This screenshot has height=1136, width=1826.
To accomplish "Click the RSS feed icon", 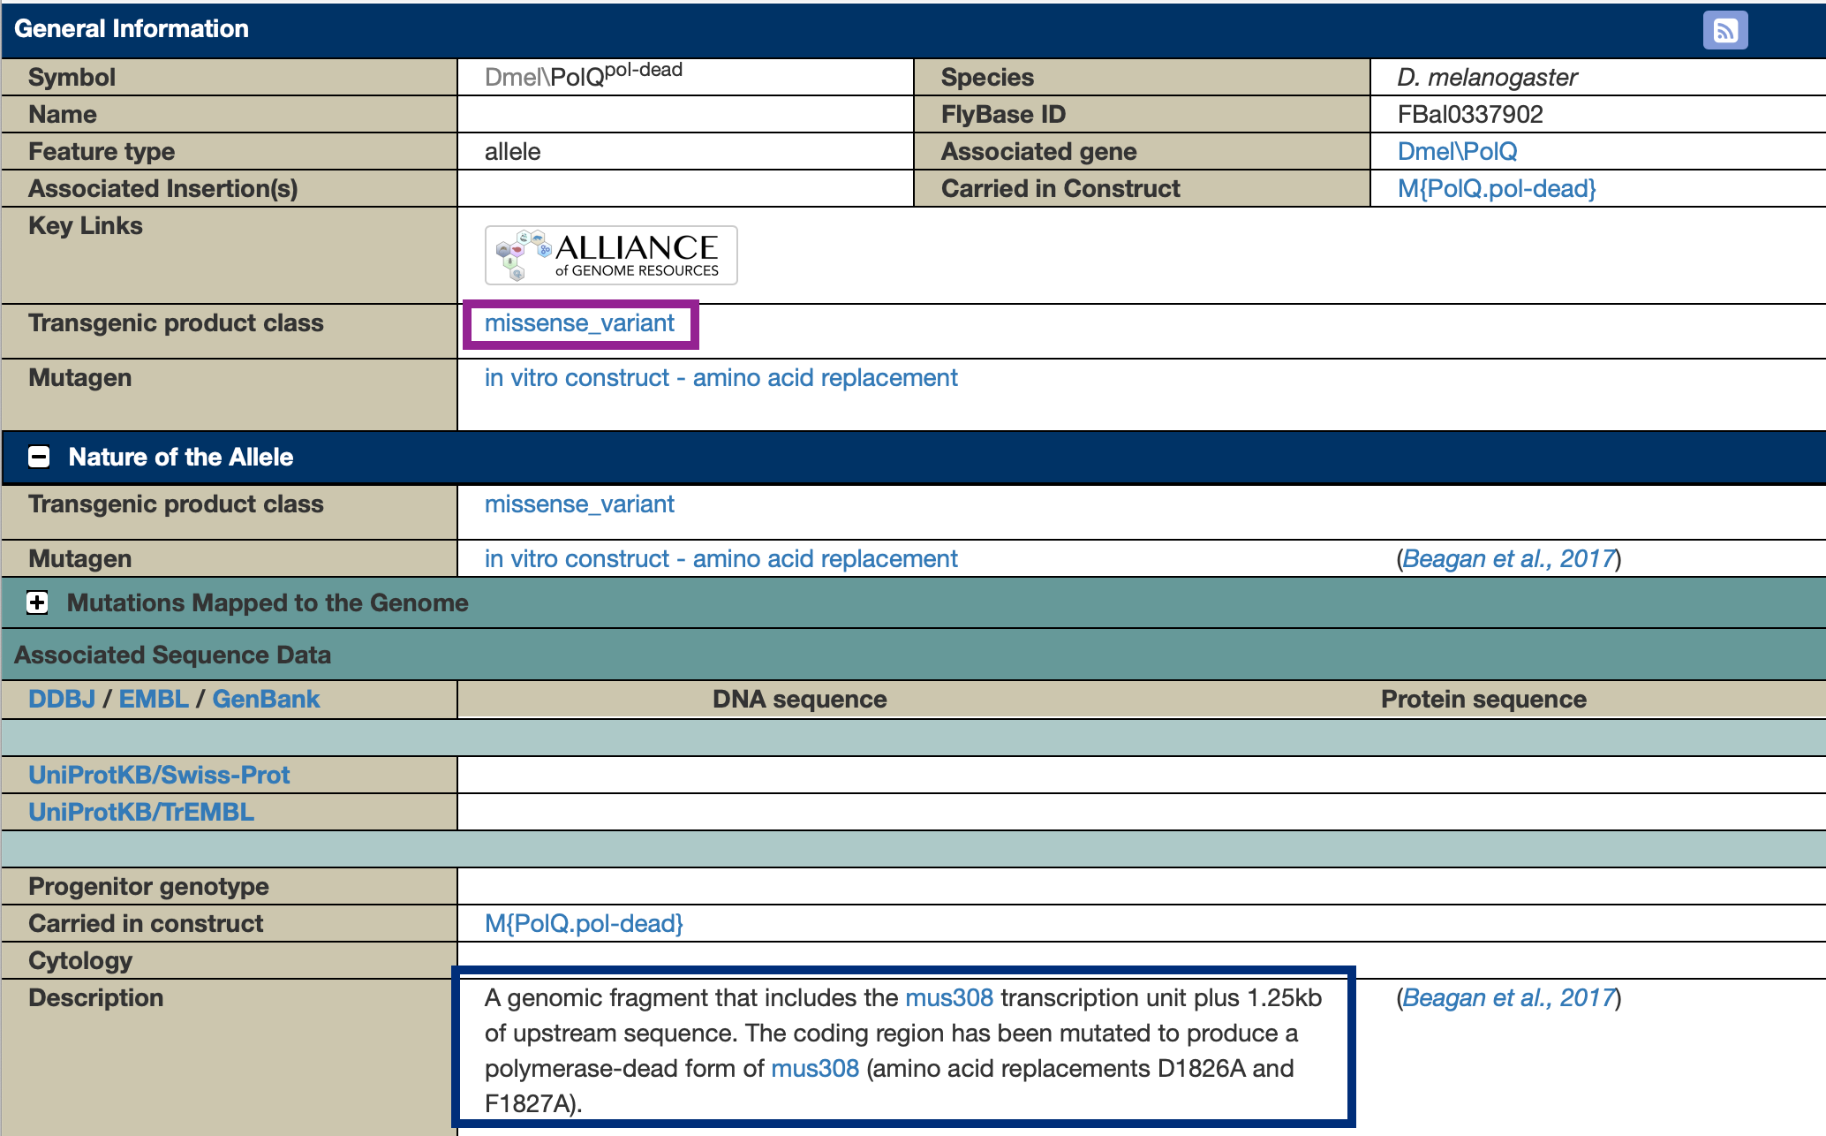I will coord(1724,30).
